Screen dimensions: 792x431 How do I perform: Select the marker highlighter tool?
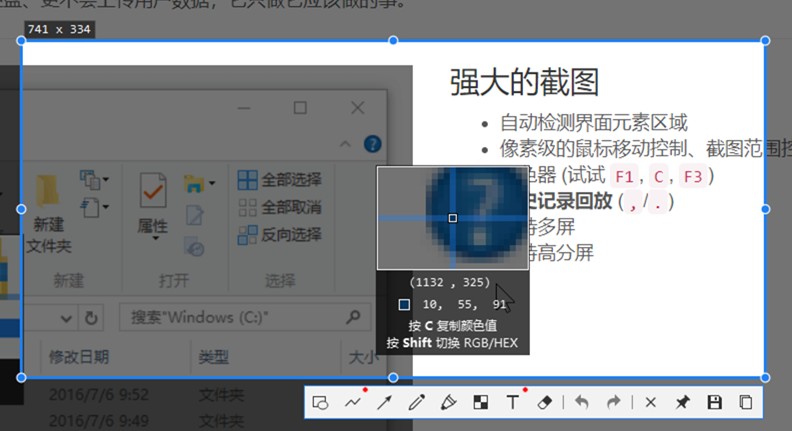(449, 403)
